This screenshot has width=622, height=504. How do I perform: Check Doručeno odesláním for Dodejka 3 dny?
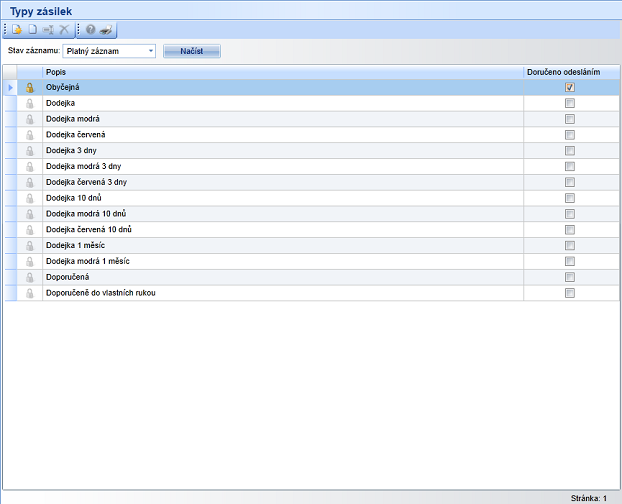[x=570, y=151]
